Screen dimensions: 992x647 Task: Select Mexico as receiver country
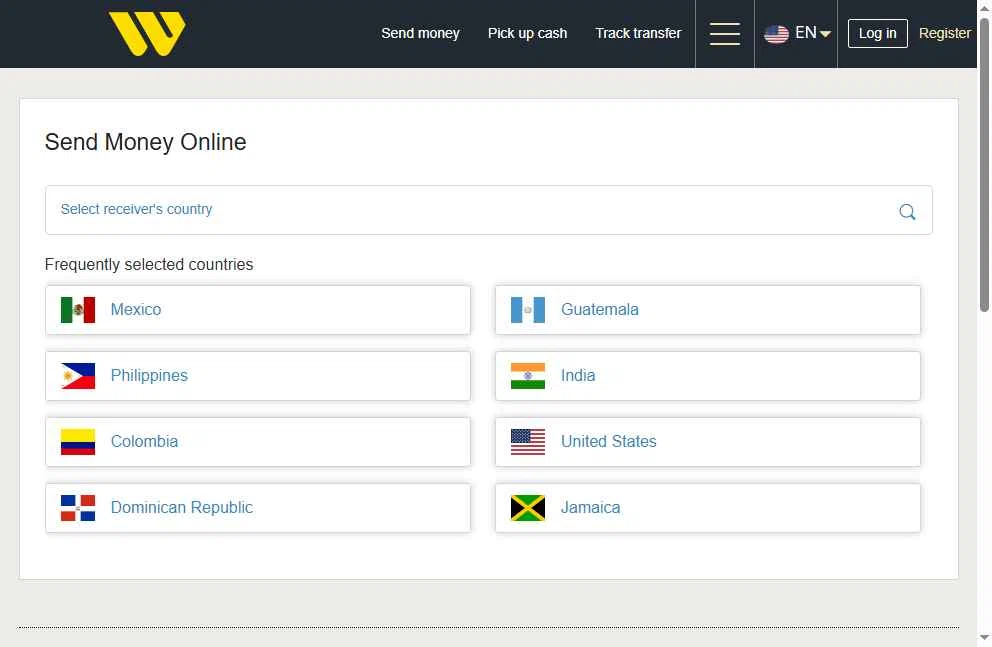tap(257, 310)
